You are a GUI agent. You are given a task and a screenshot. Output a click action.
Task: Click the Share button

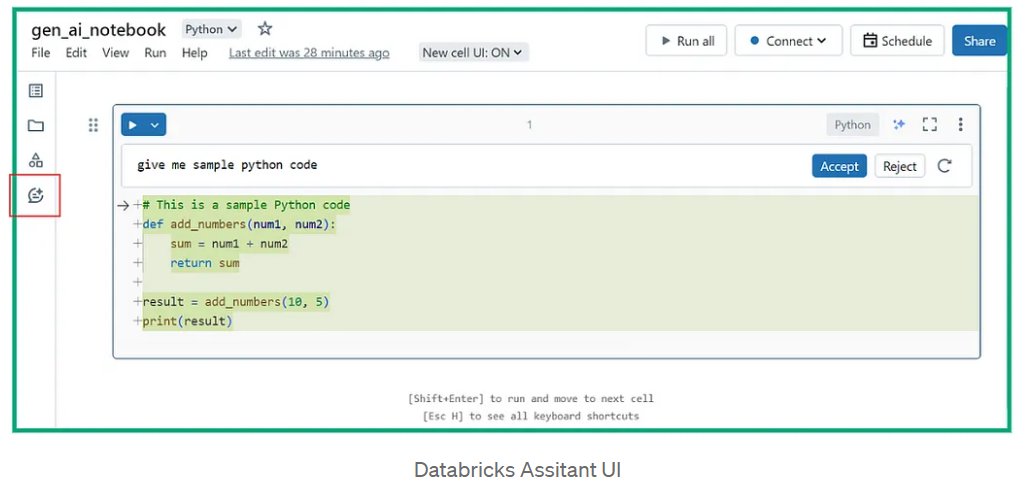[x=979, y=41]
